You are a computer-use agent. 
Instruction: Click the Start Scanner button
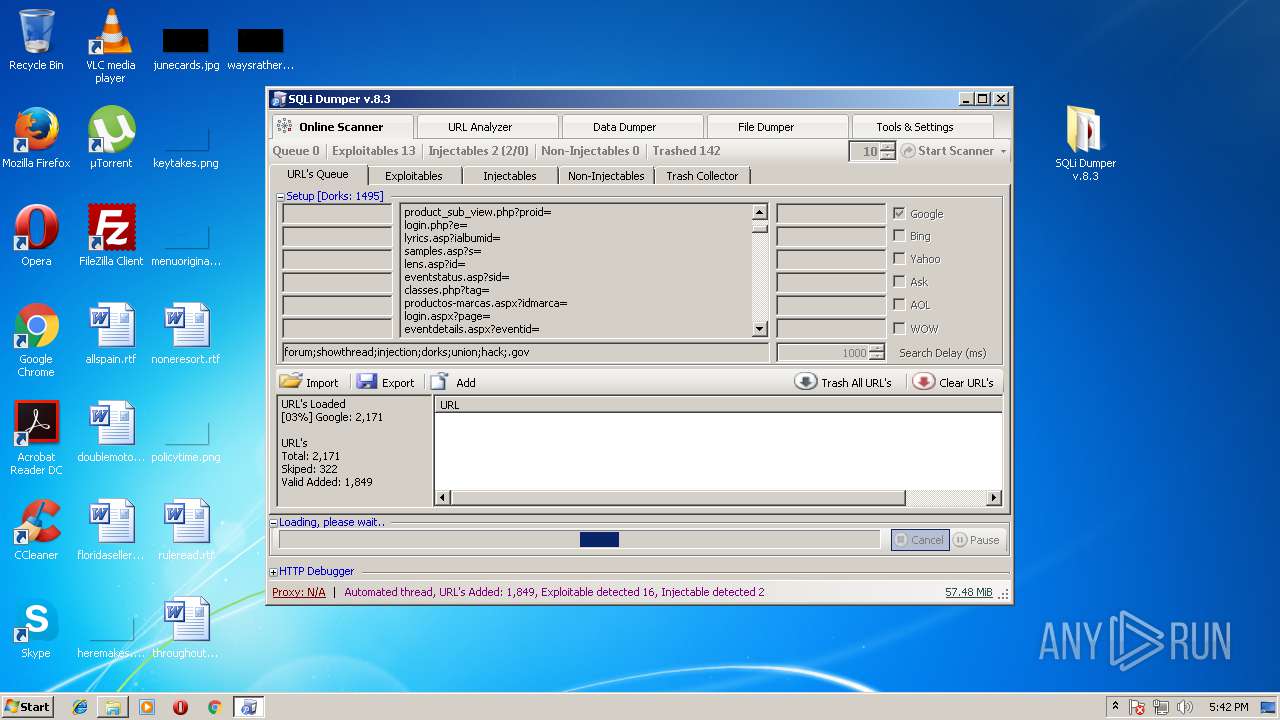tap(948, 151)
